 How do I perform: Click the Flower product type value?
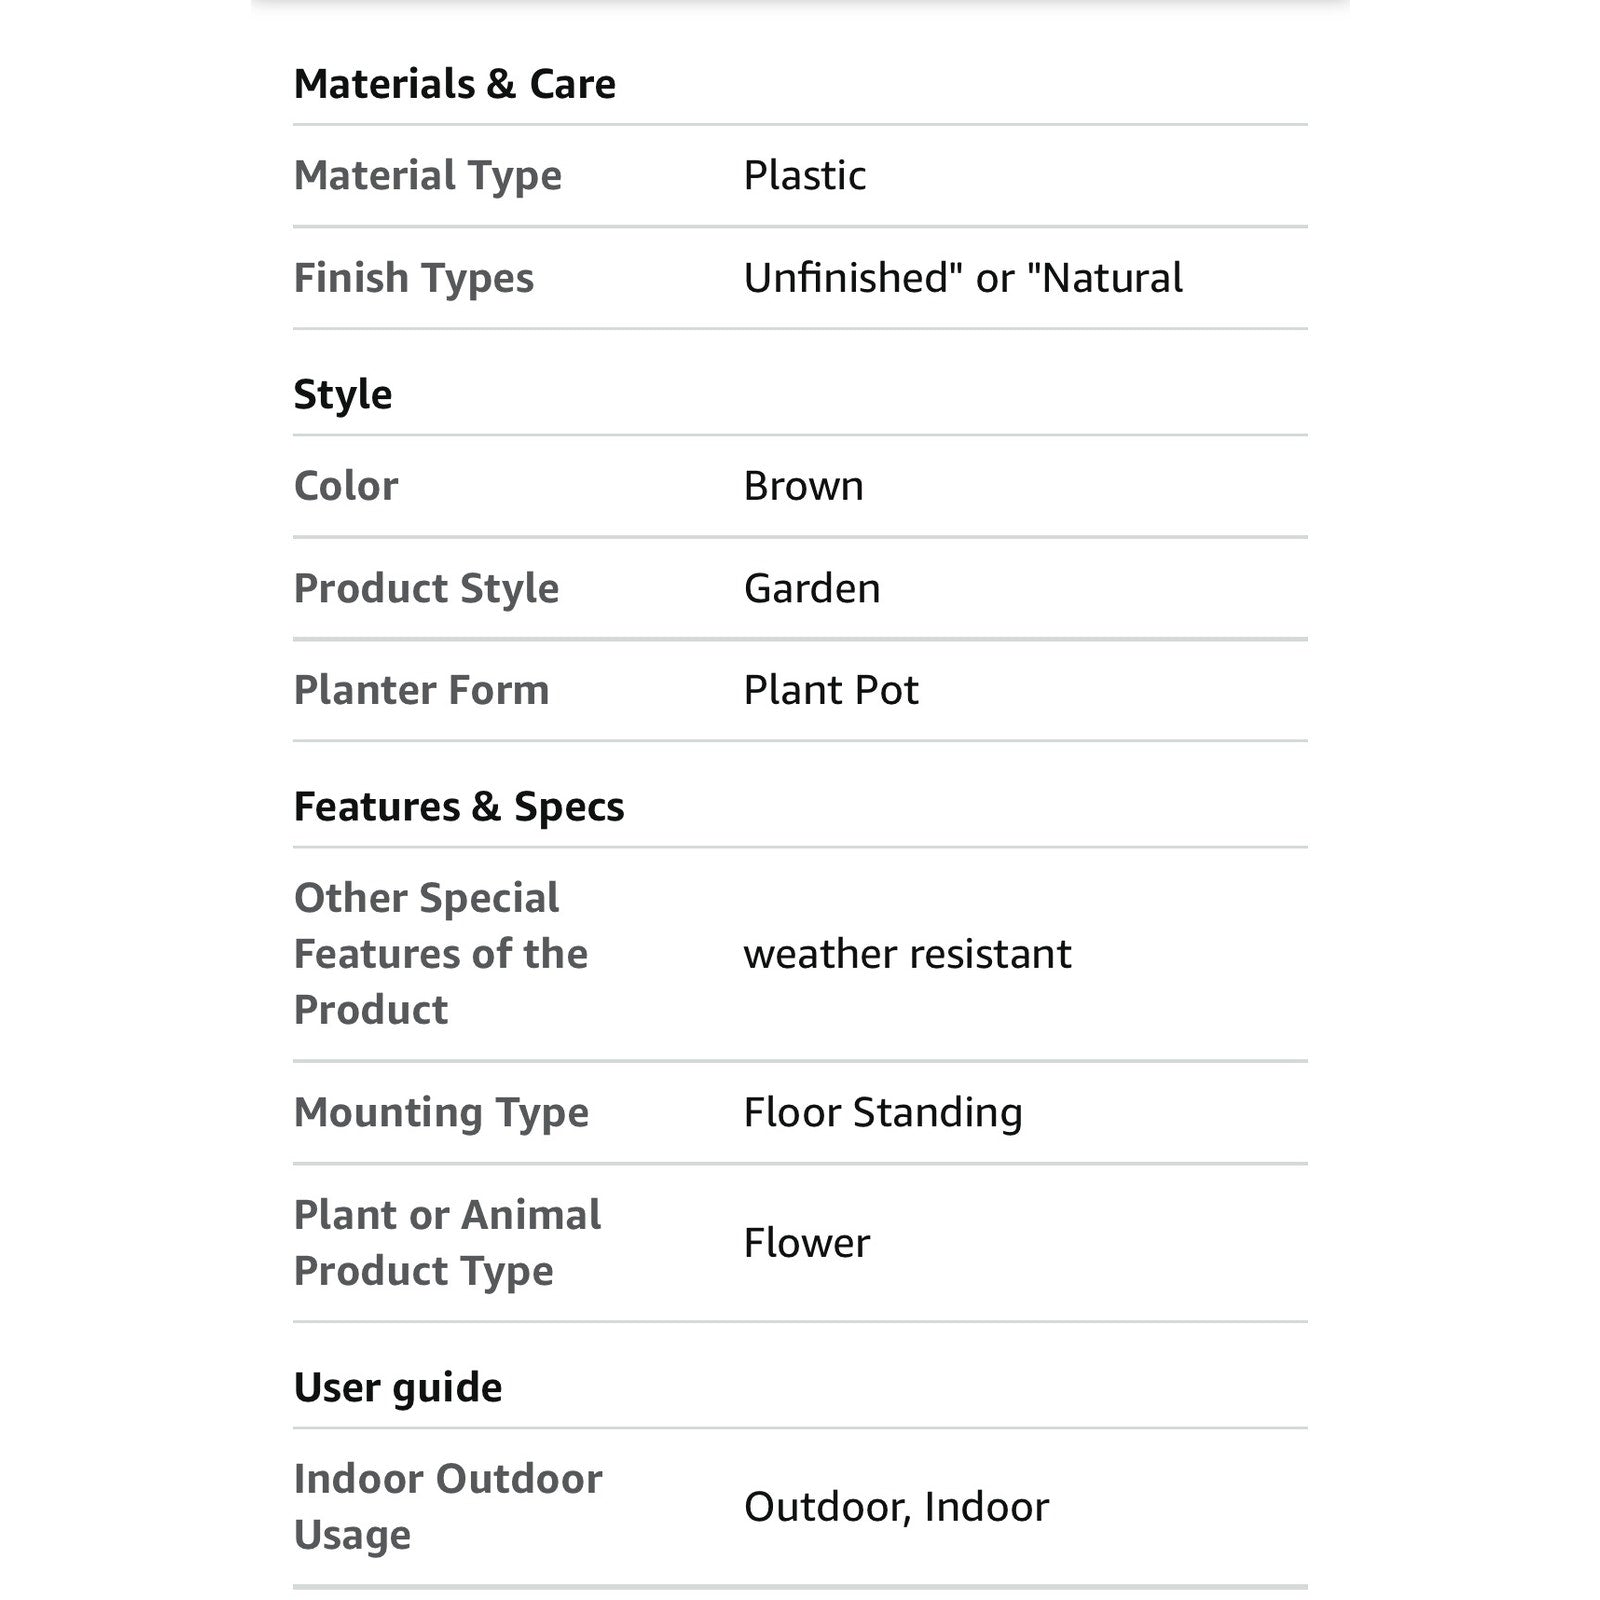tap(807, 1243)
